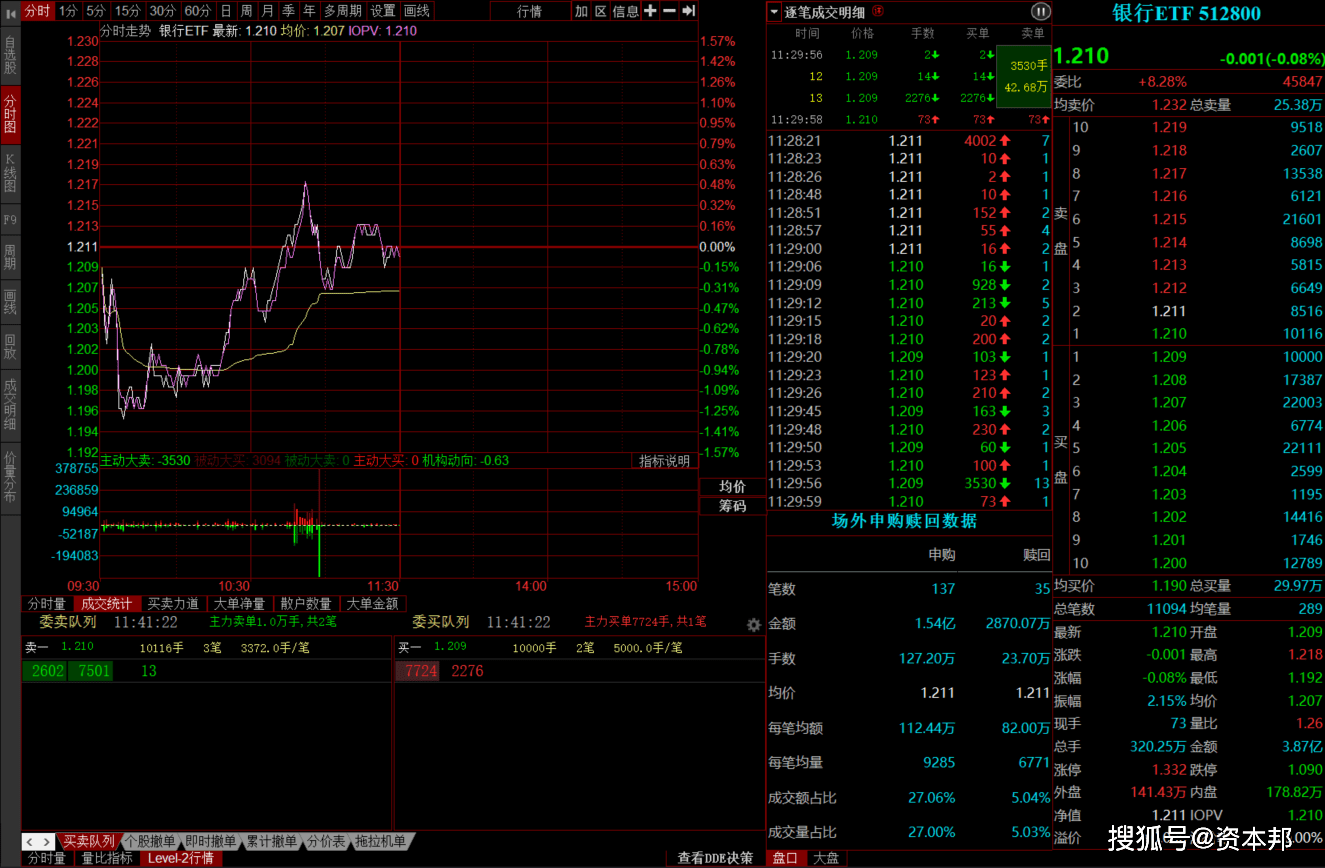Switch to the 周 weekly period
Screen dimensions: 1325x868
[x=246, y=10]
